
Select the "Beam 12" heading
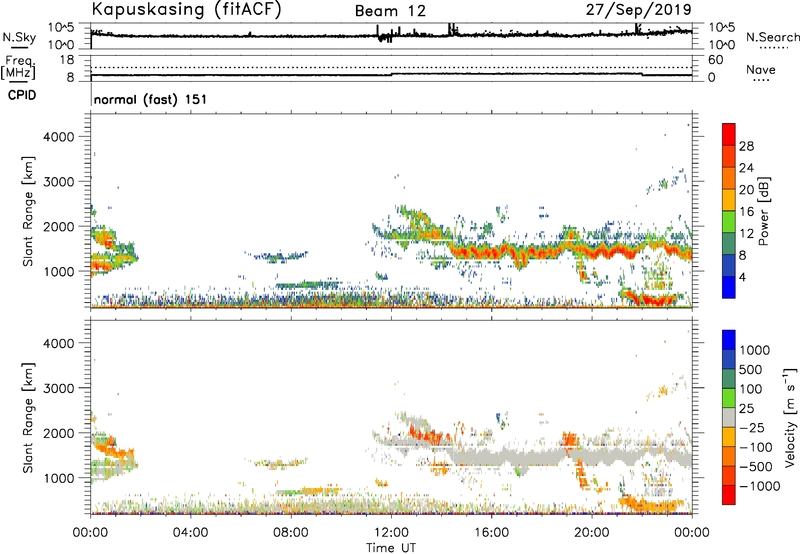point(390,11)
